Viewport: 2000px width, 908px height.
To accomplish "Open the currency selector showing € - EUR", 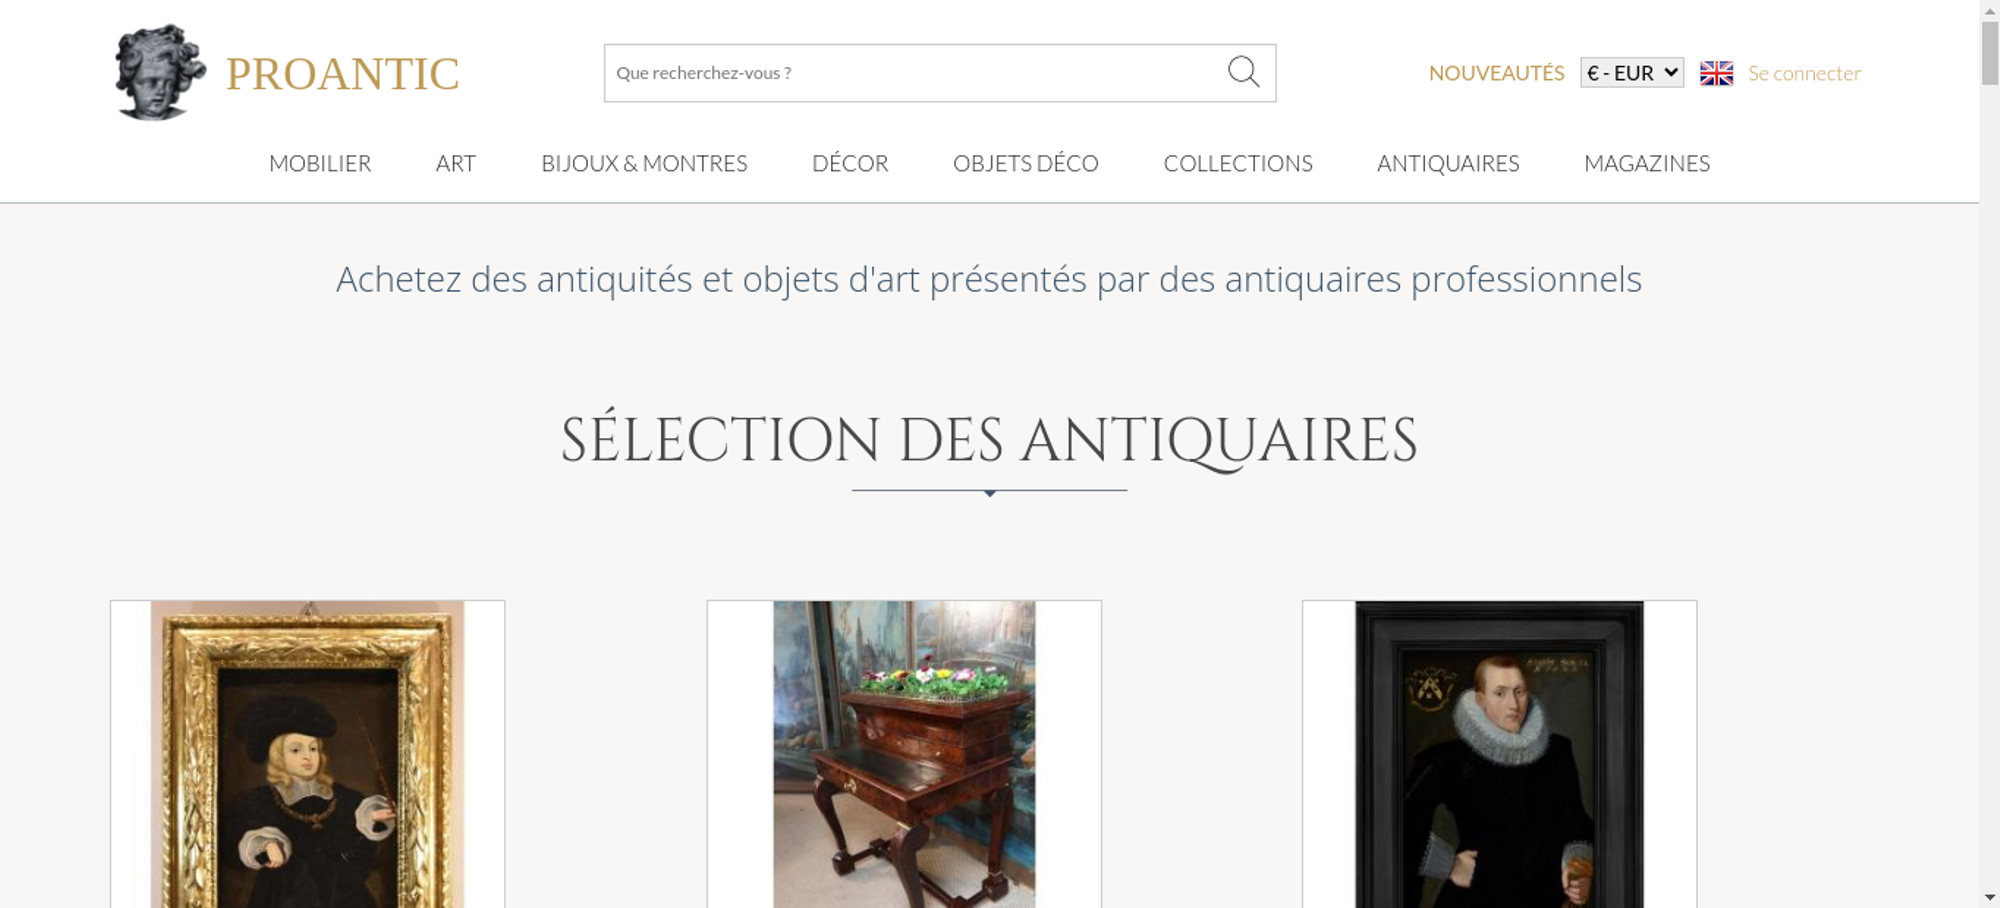I will coord(1632,73).
